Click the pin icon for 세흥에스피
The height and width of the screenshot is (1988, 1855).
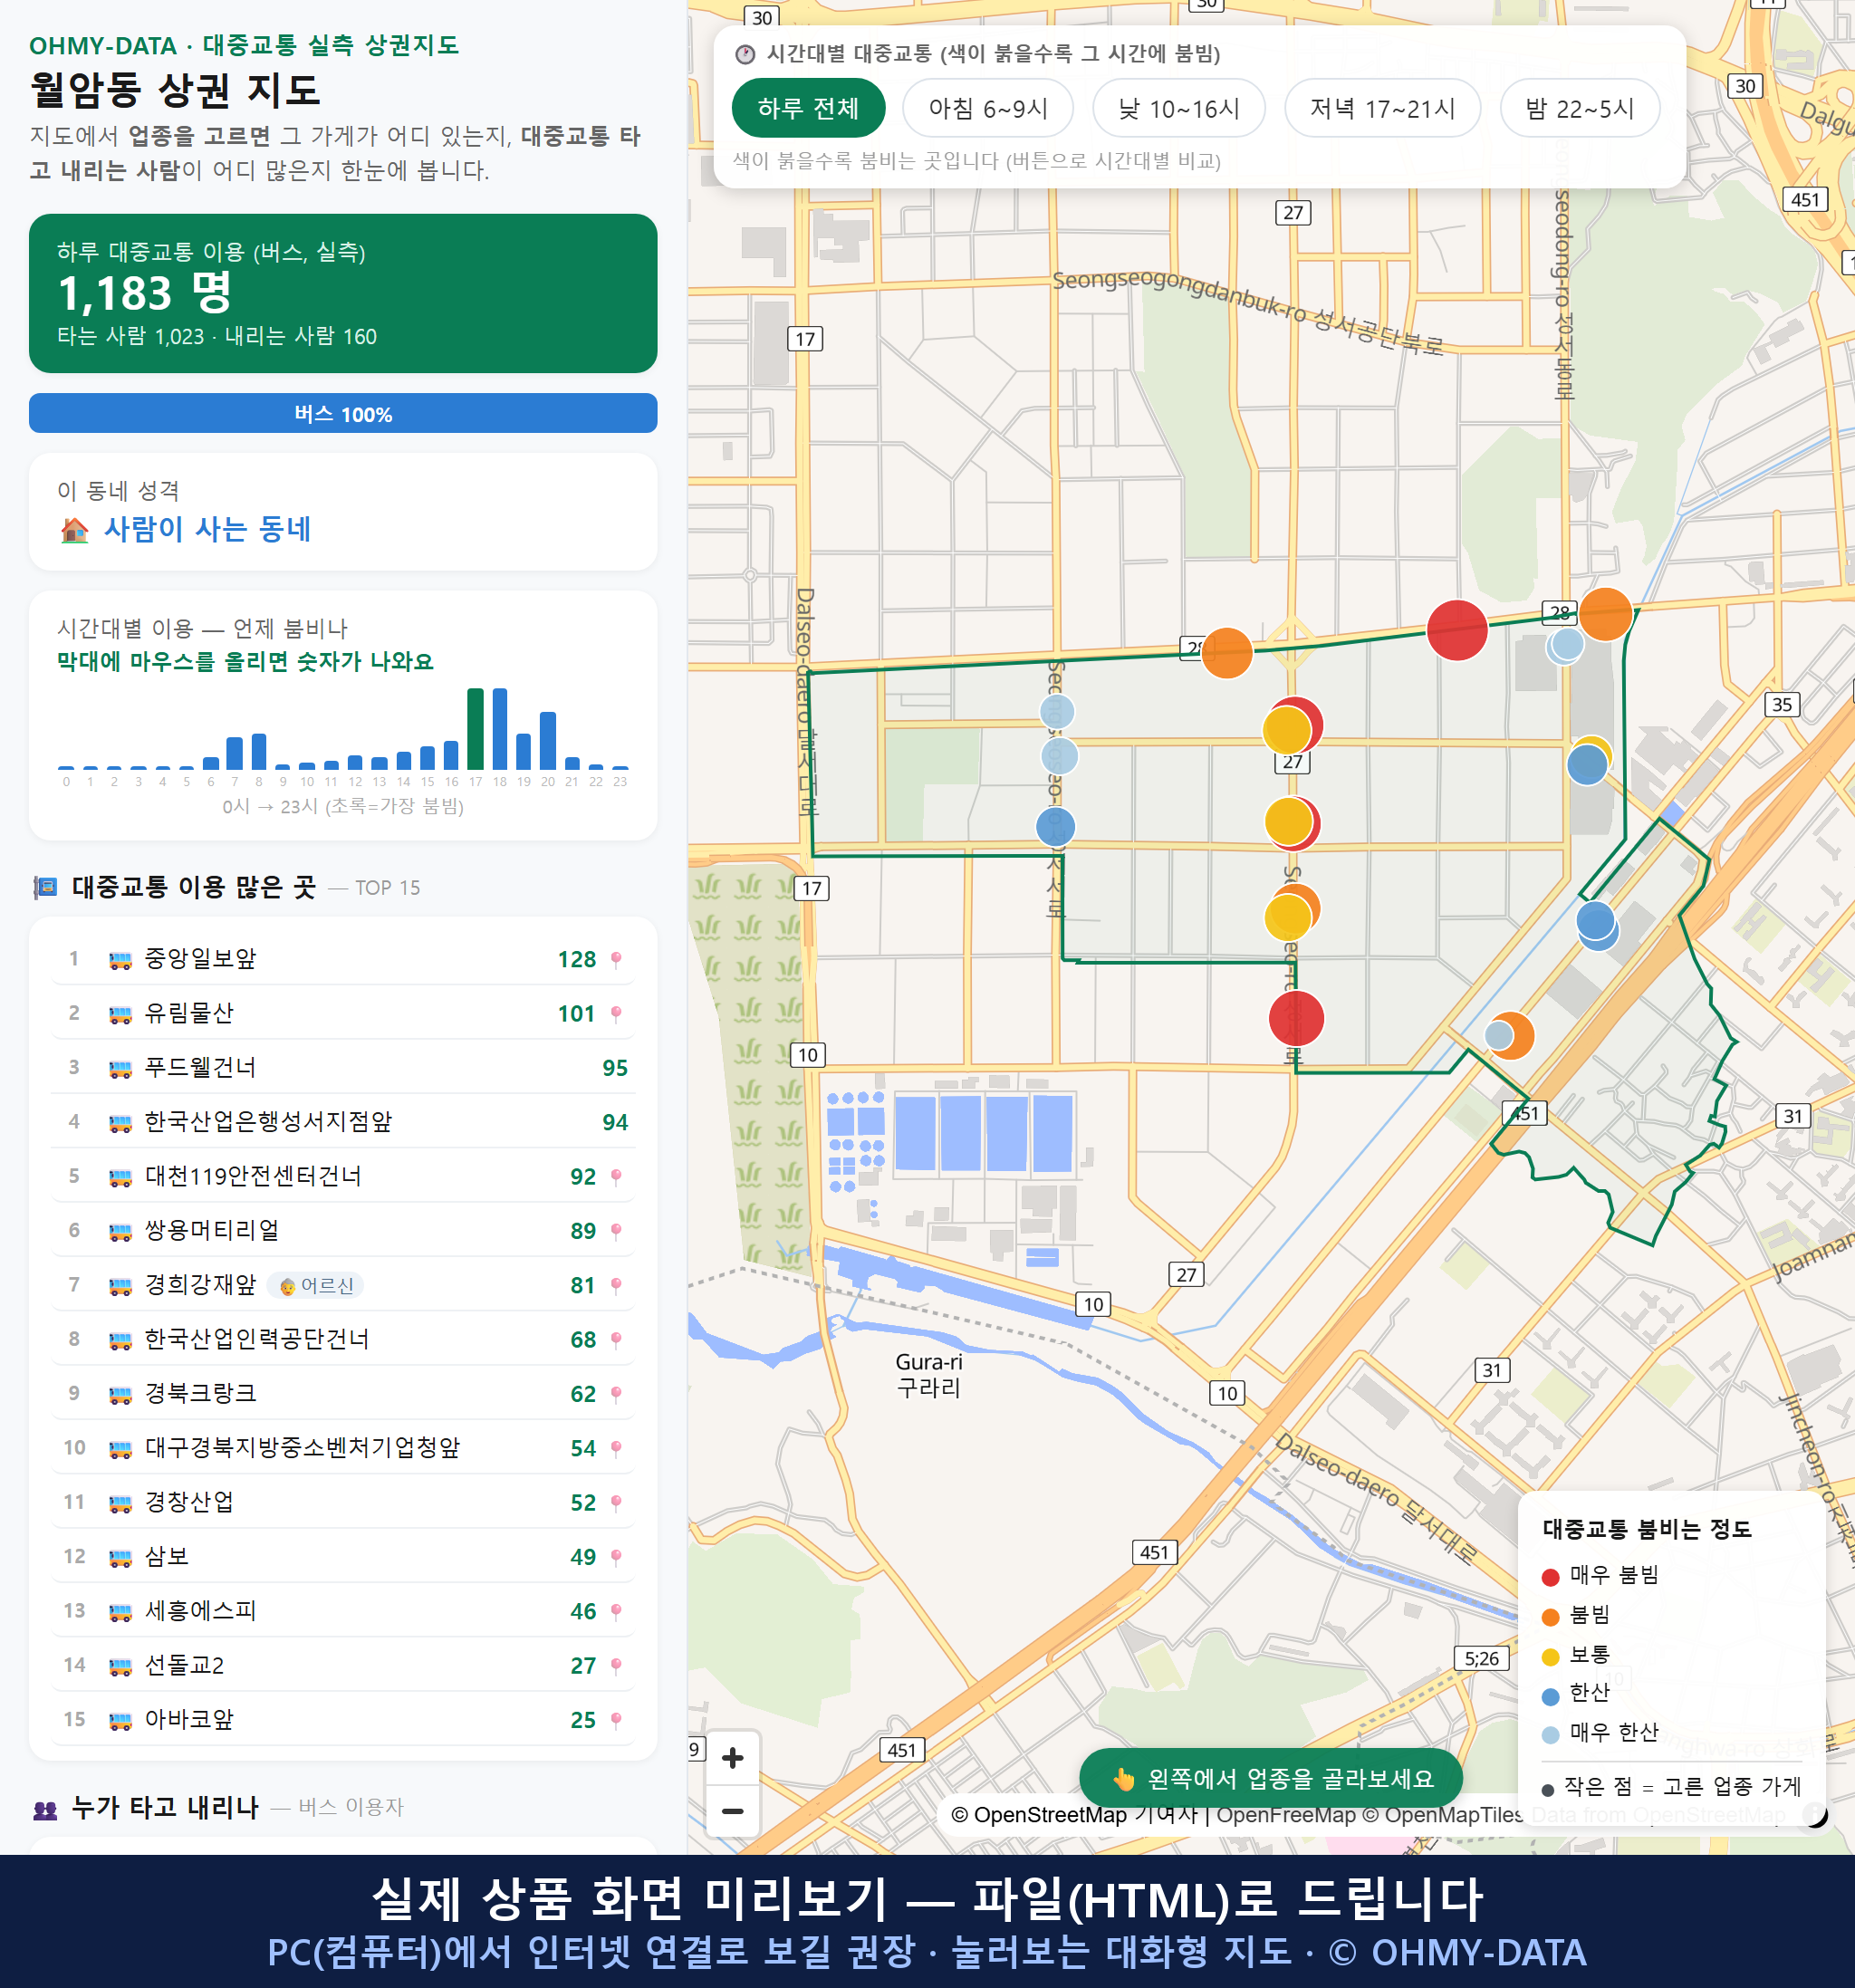point(616,1610)
